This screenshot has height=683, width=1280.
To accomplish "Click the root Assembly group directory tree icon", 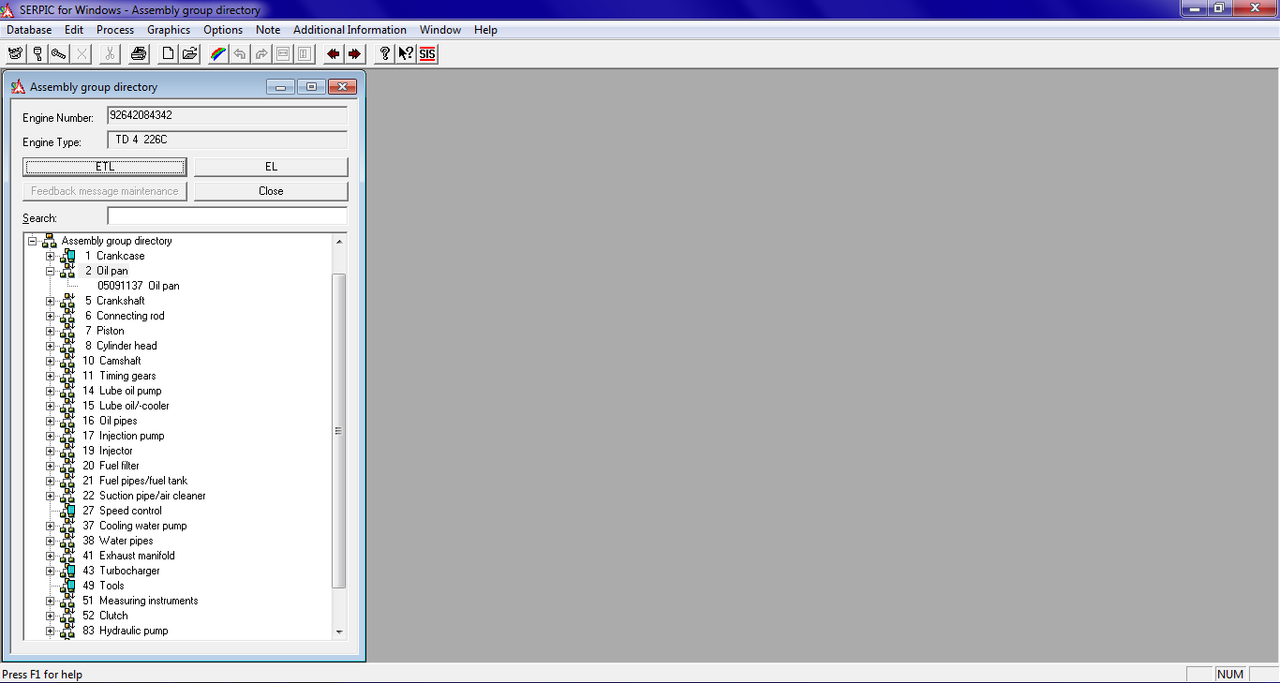I will pos(48,241).
